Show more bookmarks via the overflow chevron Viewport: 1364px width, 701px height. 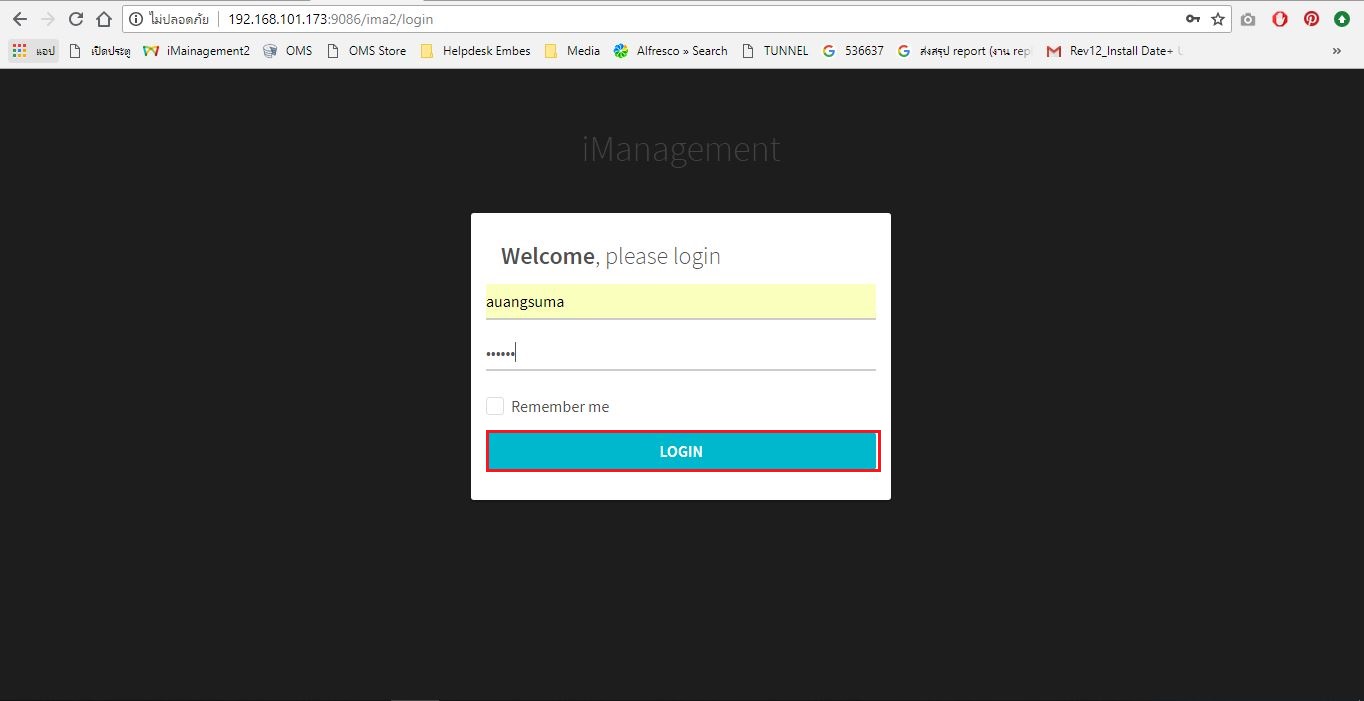coord(1337,51)
